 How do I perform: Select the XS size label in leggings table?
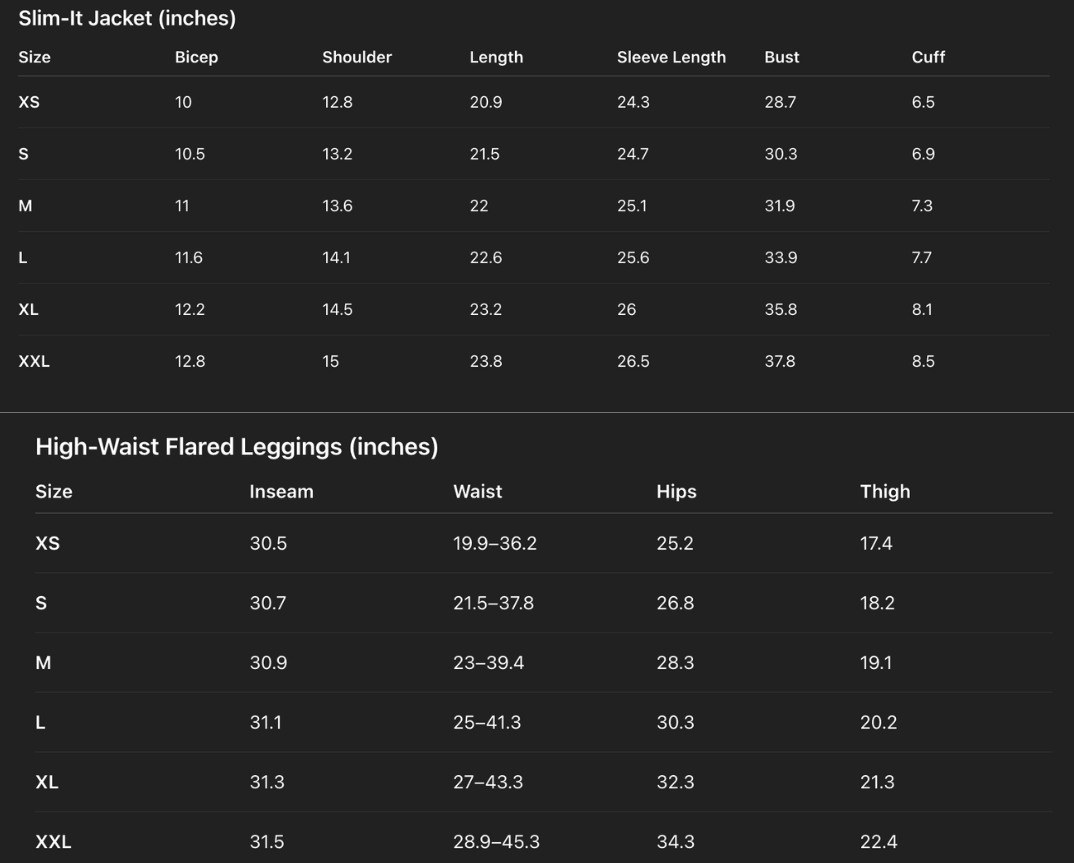[47, 543]
